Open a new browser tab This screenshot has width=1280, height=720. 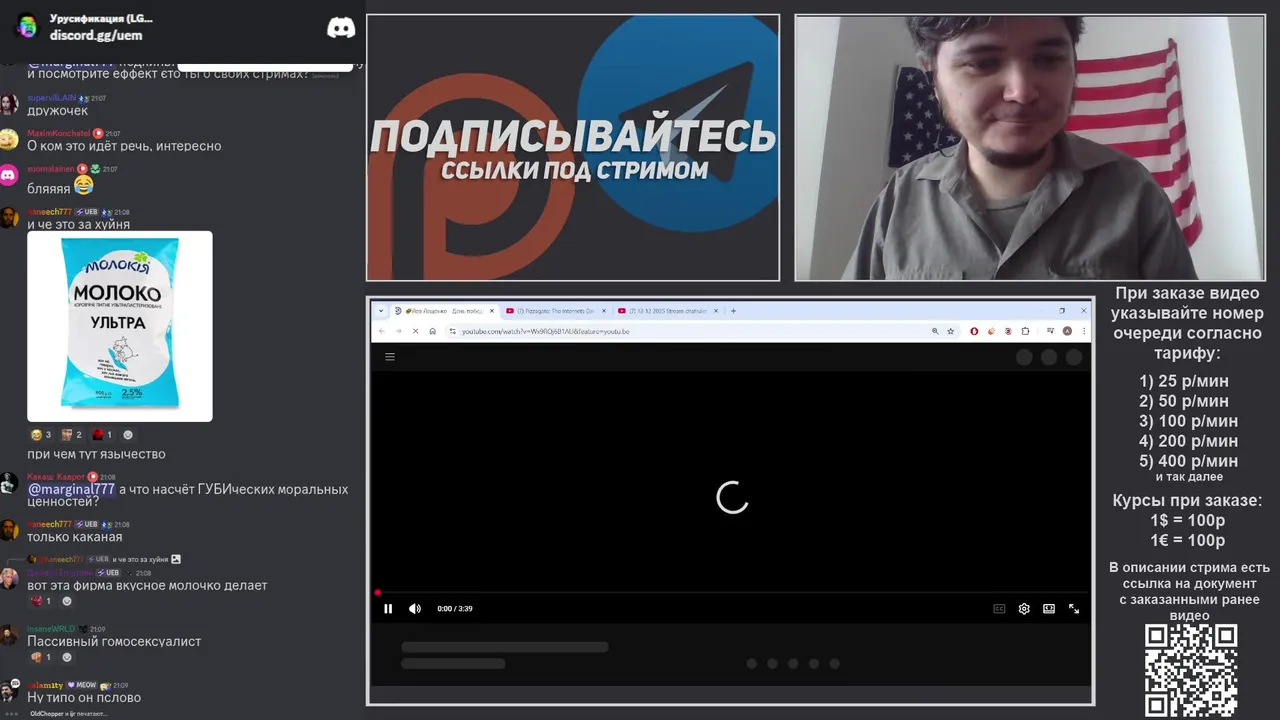coord(733,311)
